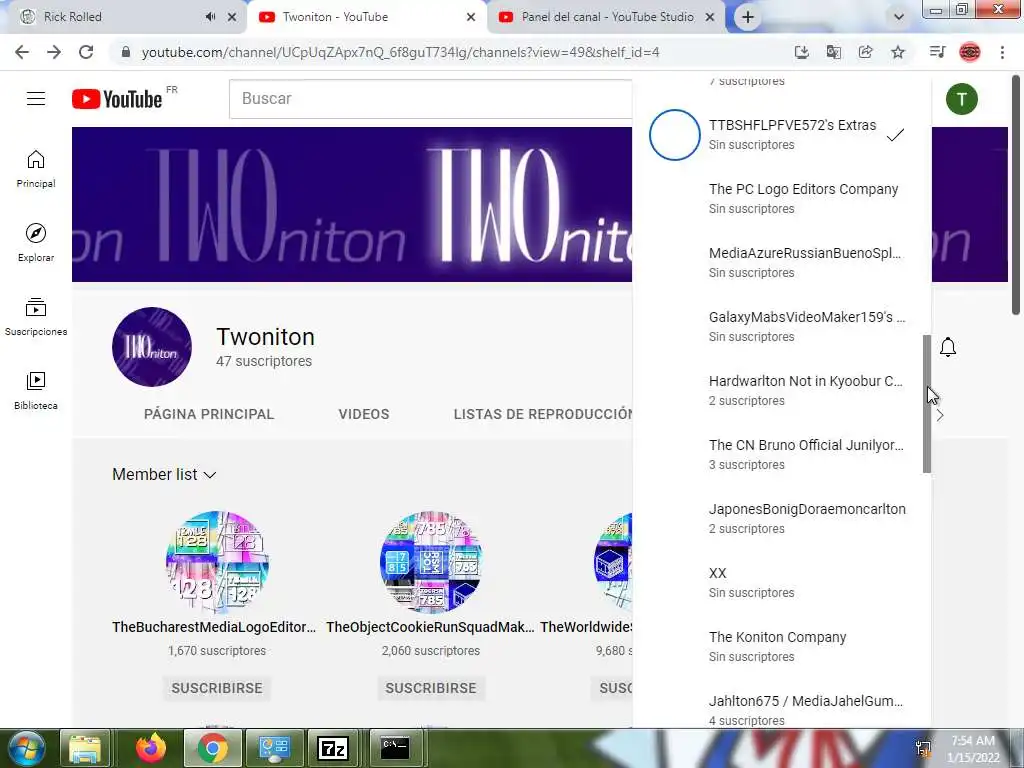The image size is (1024, 768).
Task: Click the Twoniton channel banner
Action: pyautogui.click(x=352, y=204)
